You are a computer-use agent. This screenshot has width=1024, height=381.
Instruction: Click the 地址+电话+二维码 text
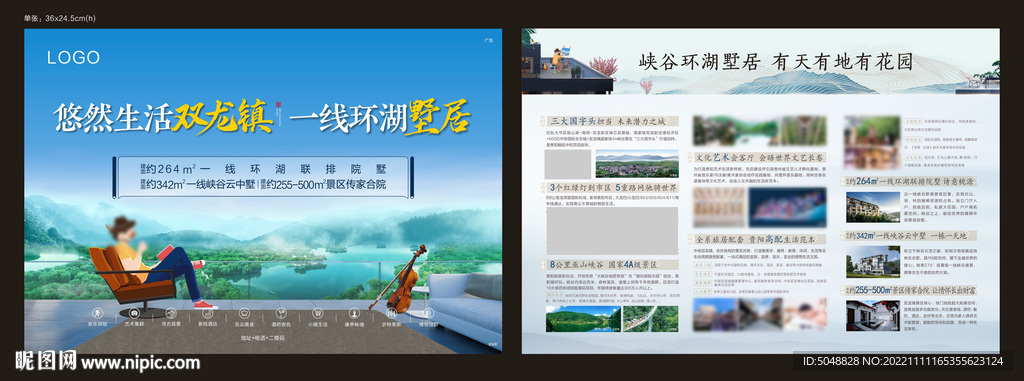tap(263, 339)
